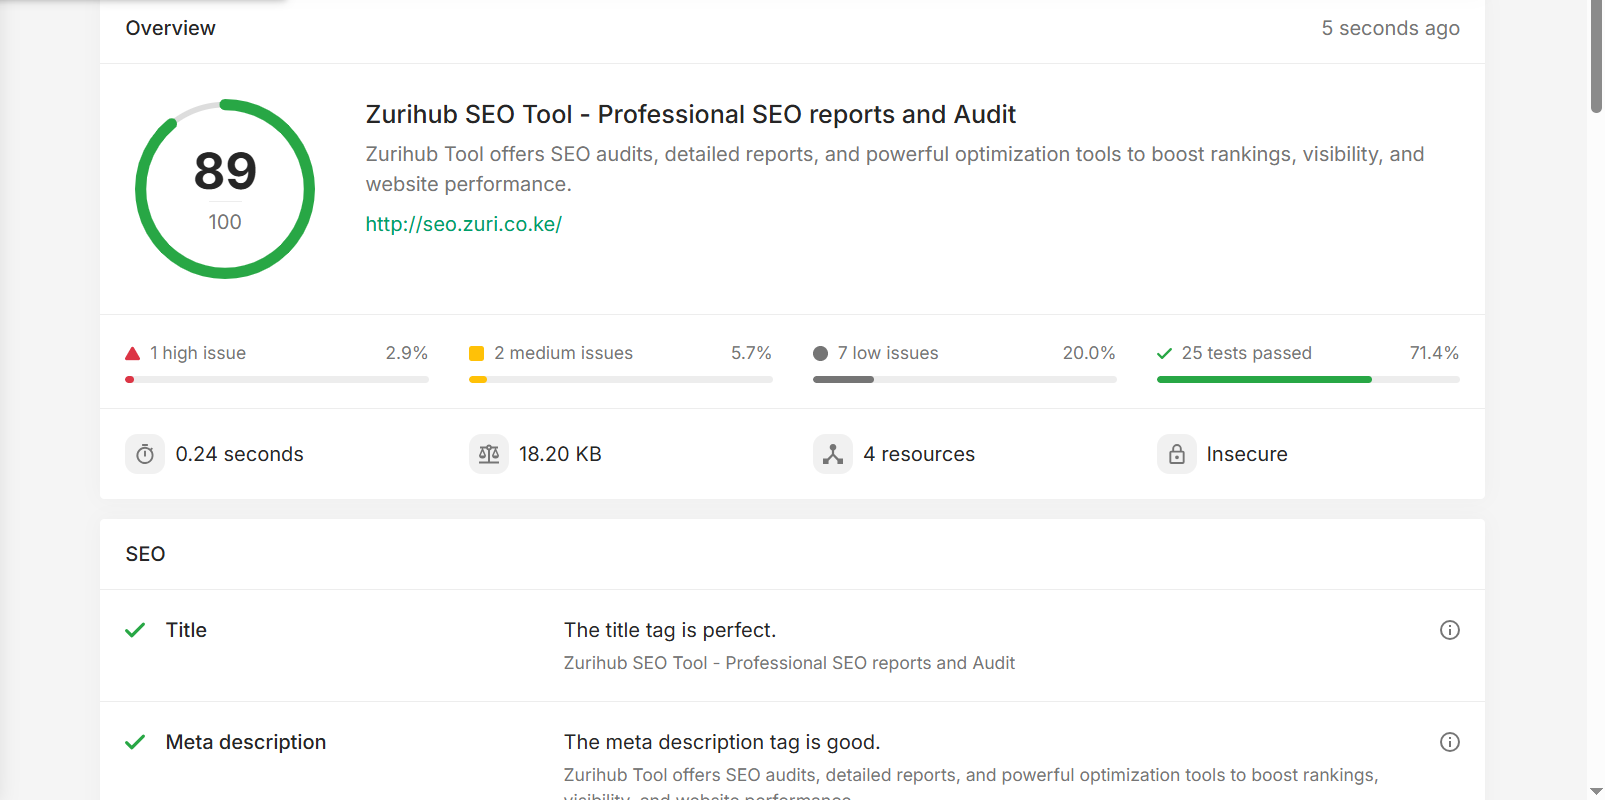This screenshot has height=800, width=1605.
Task: Click the tests passed checkmark icon
Action: tap(1164, 353)
